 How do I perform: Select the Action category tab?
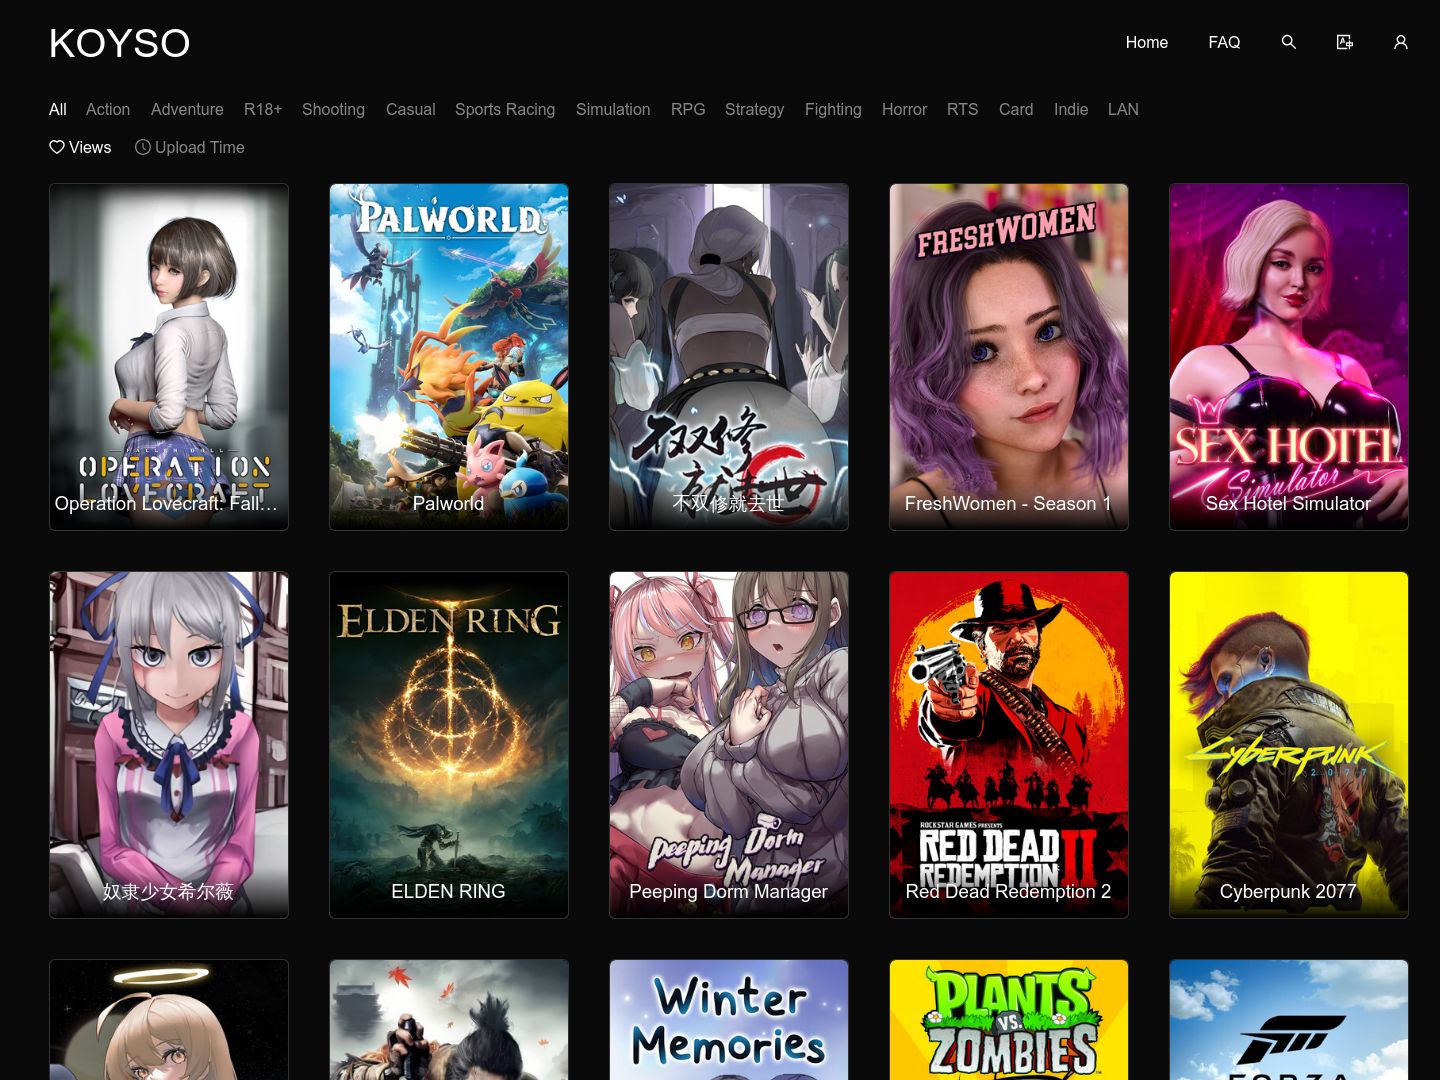(108, 109)
